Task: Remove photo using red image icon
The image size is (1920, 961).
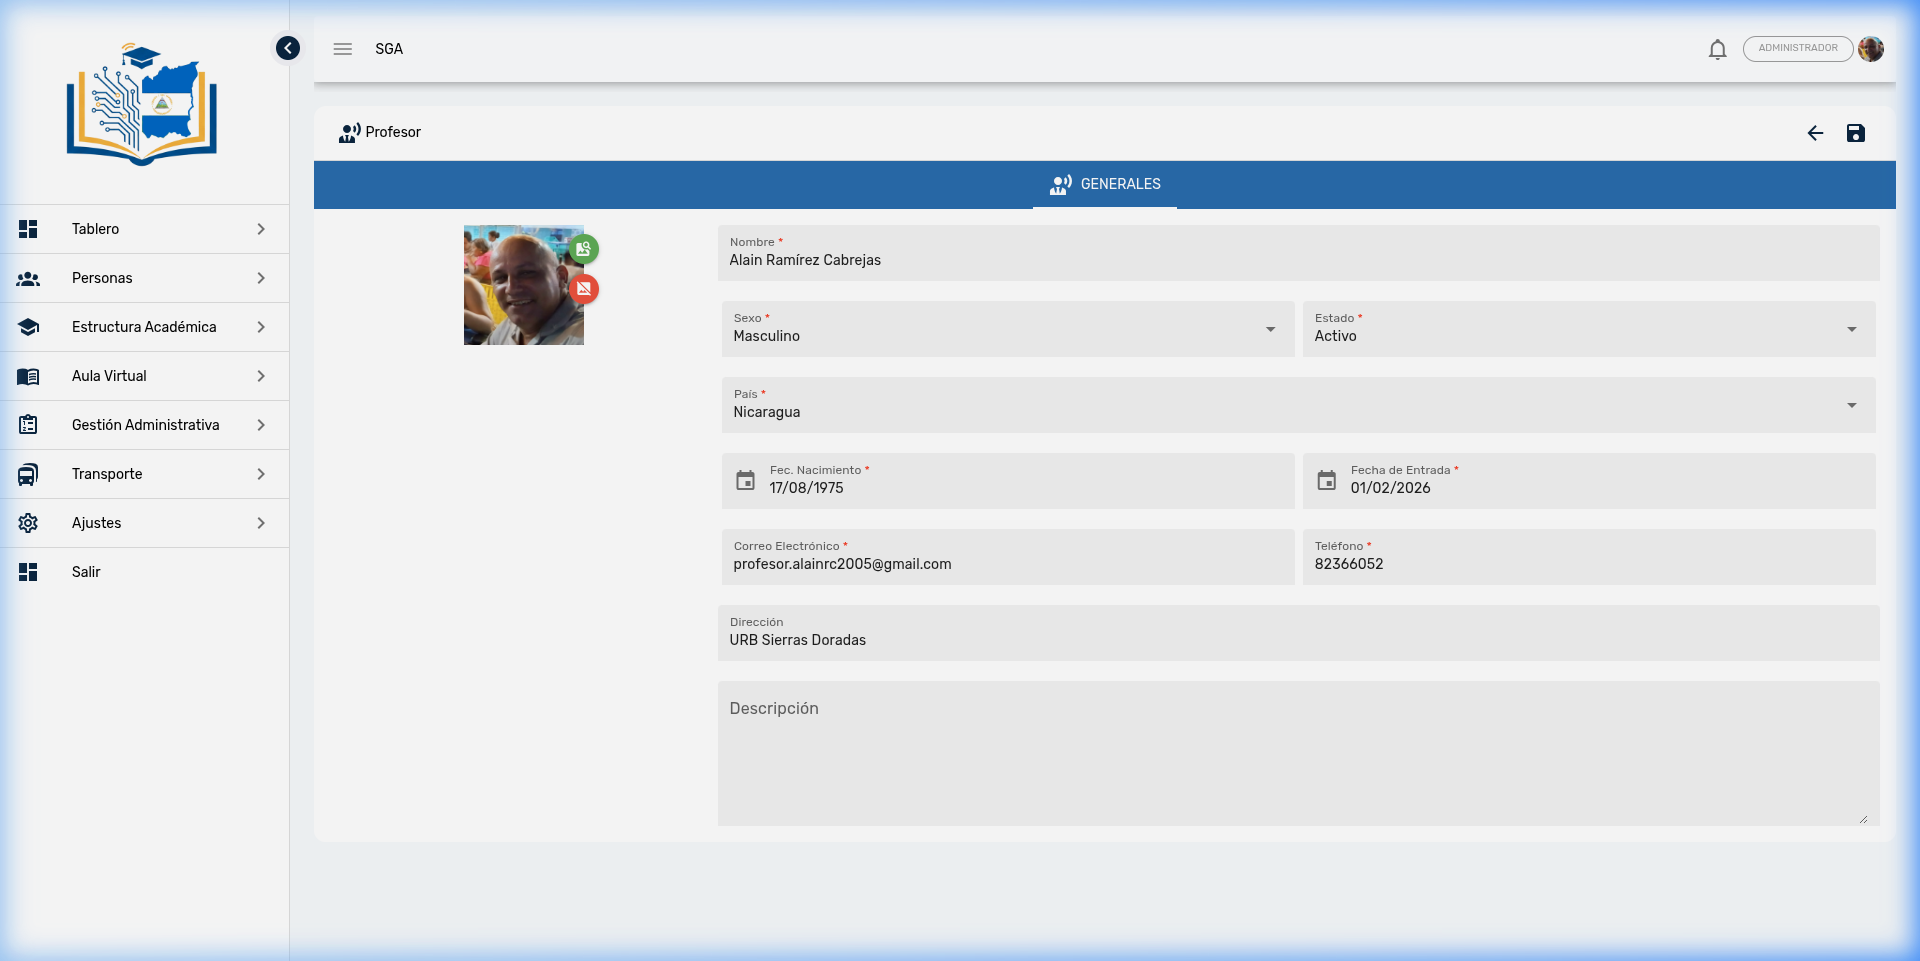Action: (x=584, y=289)
